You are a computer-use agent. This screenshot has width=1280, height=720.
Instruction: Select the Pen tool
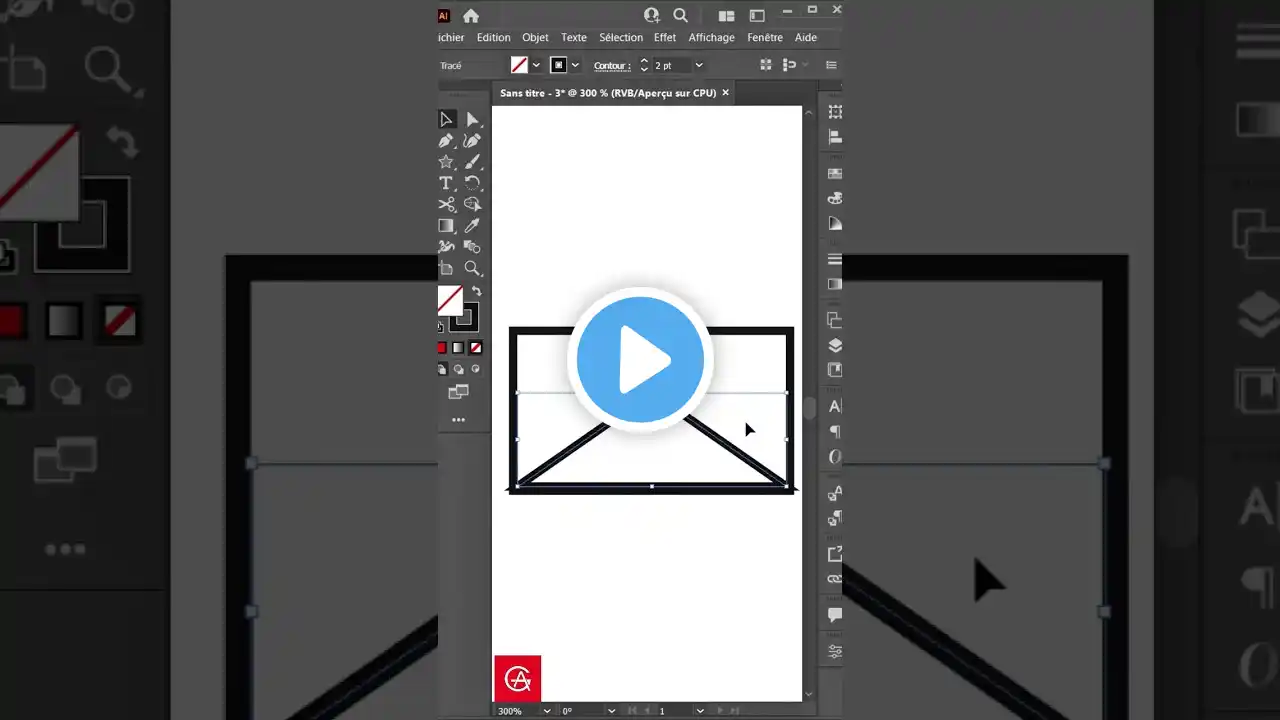pos(446,140)
